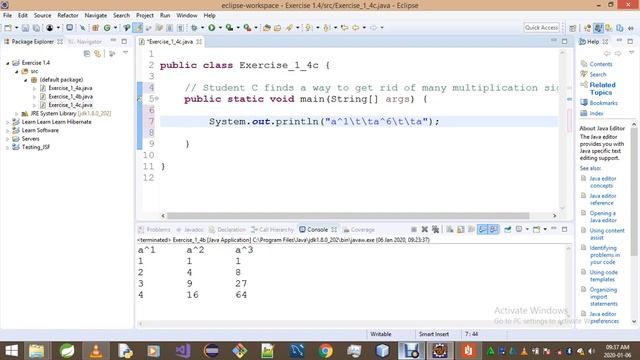The width and height of the screenshot is (640, 360).
Task: Collapse the src folder node
Action: 16,71
